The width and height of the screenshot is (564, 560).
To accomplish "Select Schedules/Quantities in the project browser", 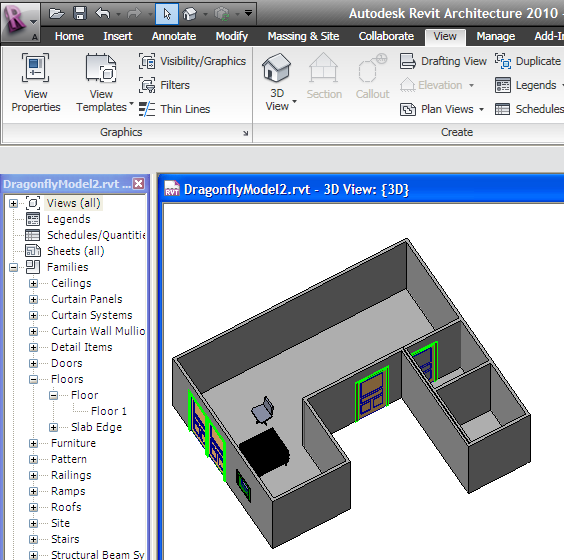I will pyautogui.click(x=96, y=235).
